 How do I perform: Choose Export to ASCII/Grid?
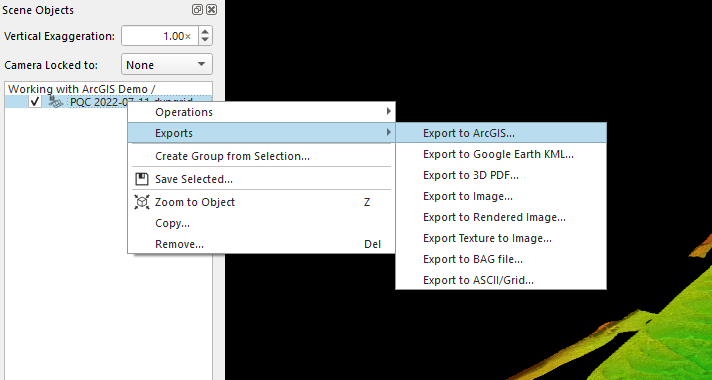coord(501,280)
